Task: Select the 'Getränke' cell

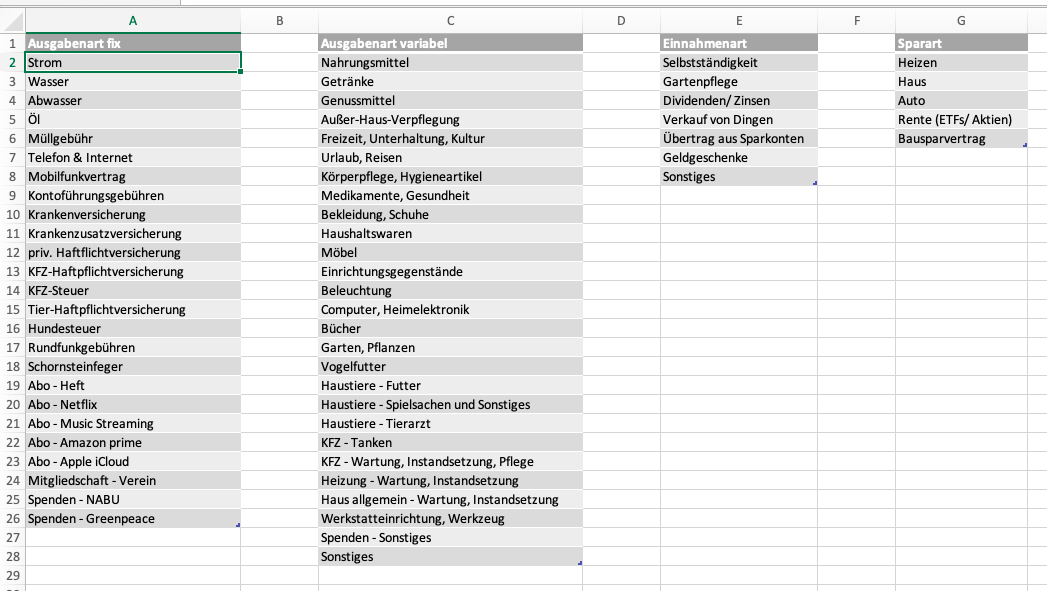Action: 451,81
